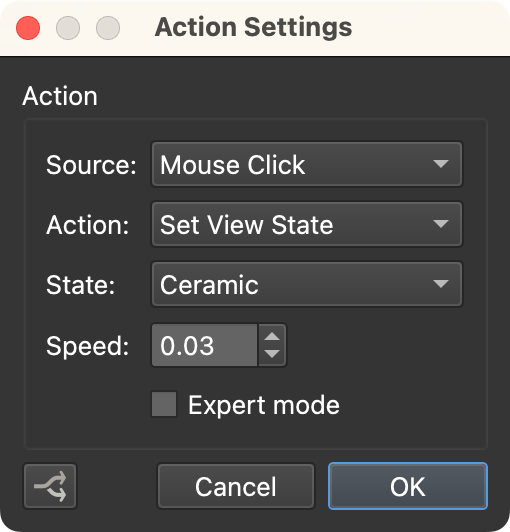This screenshot has height=532, width=510.
Task: Open the Action dropdown showing Set View State
Action: coord(307,224)
